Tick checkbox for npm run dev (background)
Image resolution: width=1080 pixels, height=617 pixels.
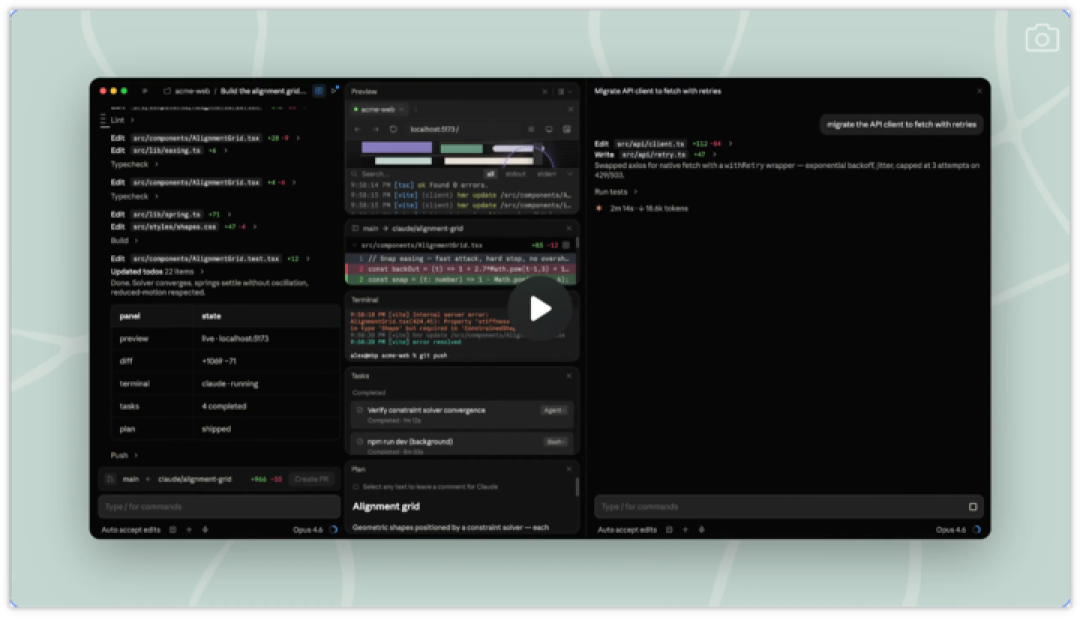pos(360,441)
